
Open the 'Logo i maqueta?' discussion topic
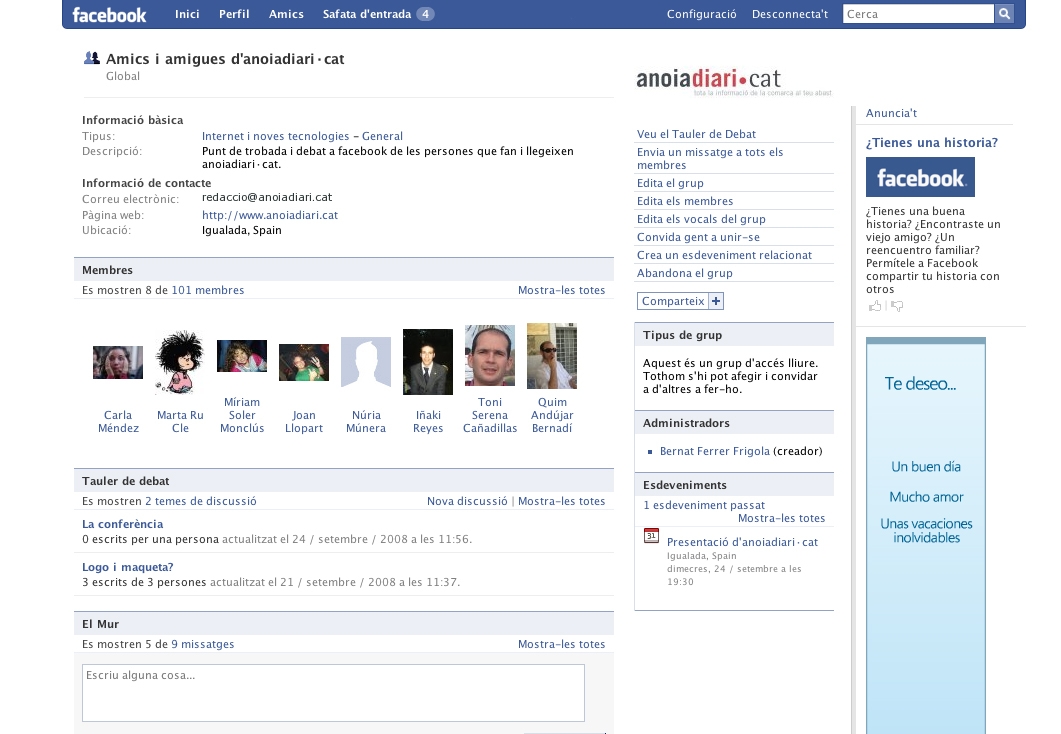point(128,567)
